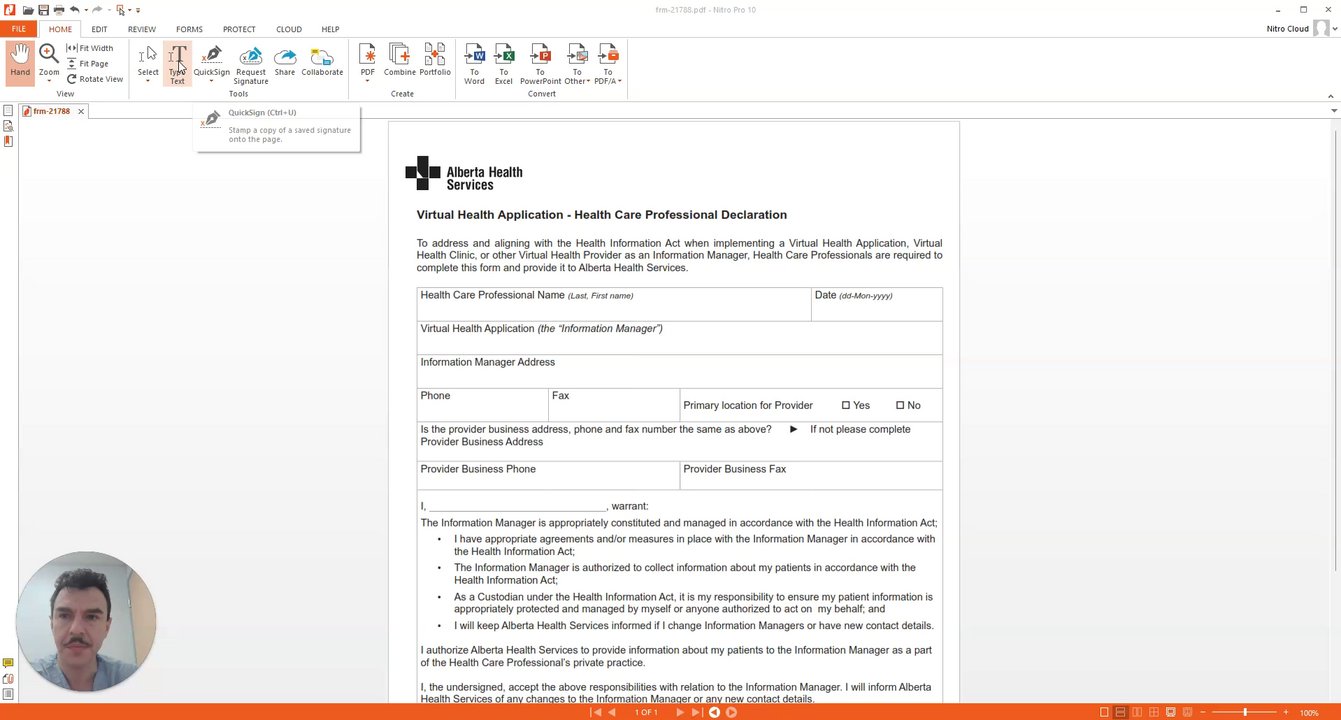Image resolution: width=1341 pixels, height=720 pixels.
Task: Click Open folder icon in quick access
Action: coord(28,10)
